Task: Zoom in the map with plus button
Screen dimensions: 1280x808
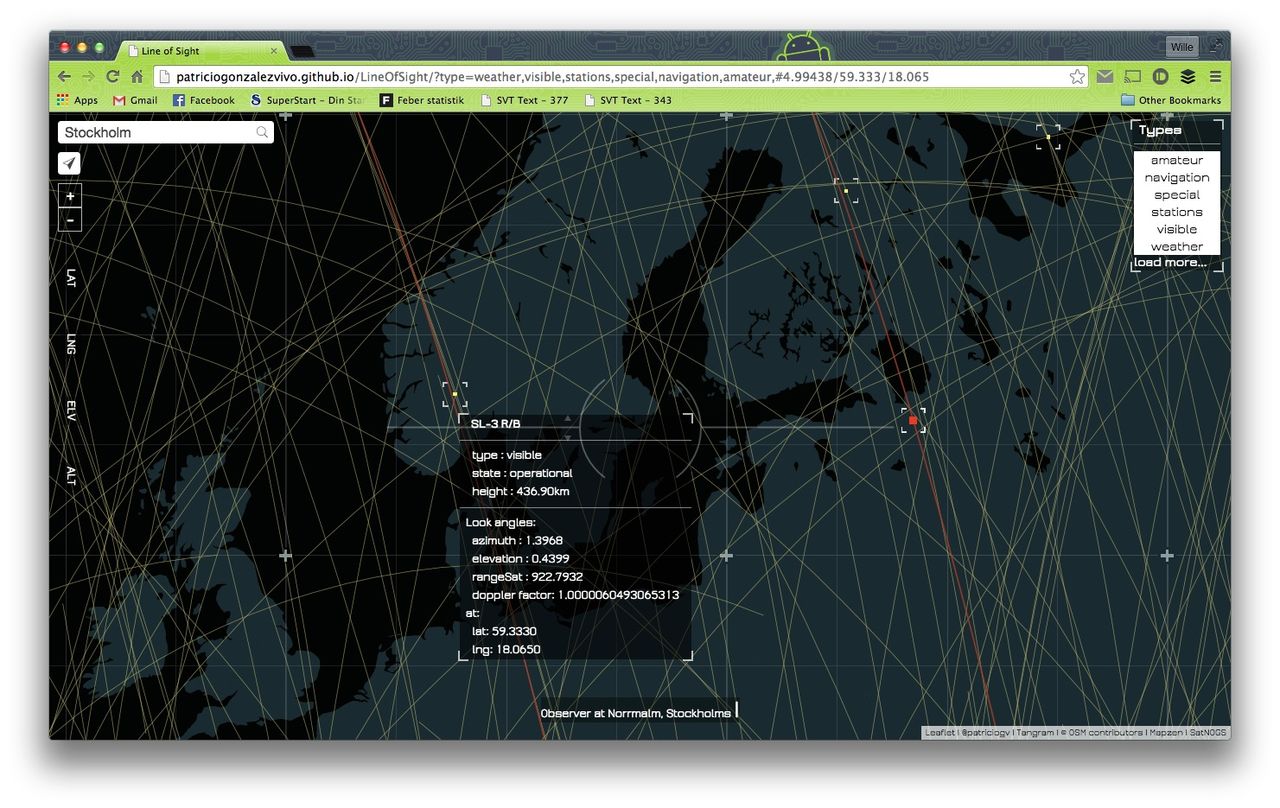Action: 70,197
